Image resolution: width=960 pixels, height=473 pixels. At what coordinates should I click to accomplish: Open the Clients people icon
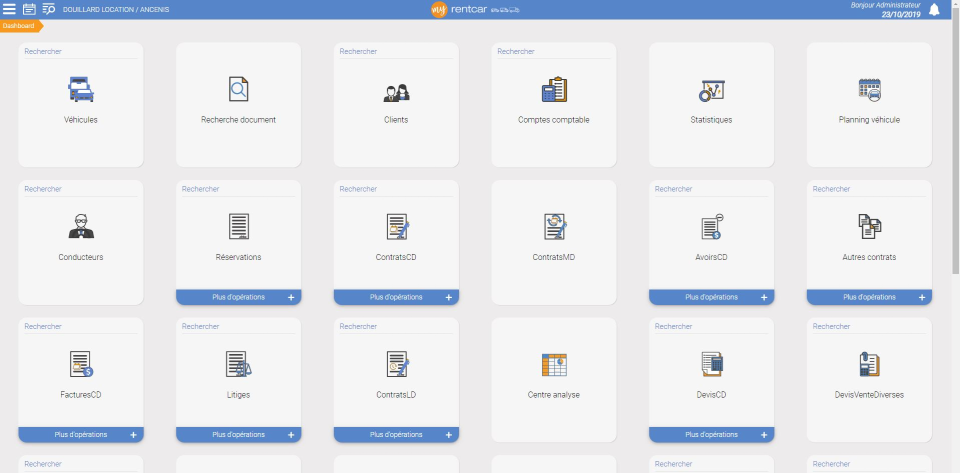tap(396, 92)
